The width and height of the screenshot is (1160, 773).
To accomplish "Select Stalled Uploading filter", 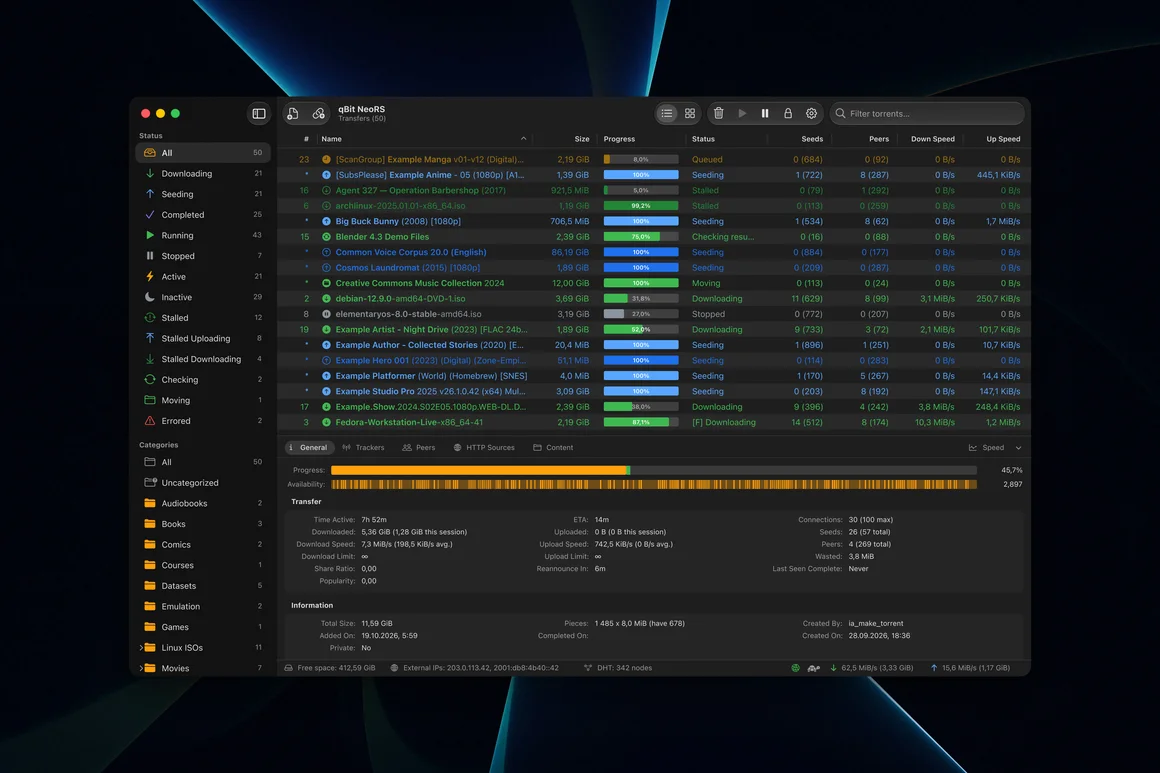I will click(203, 338).
